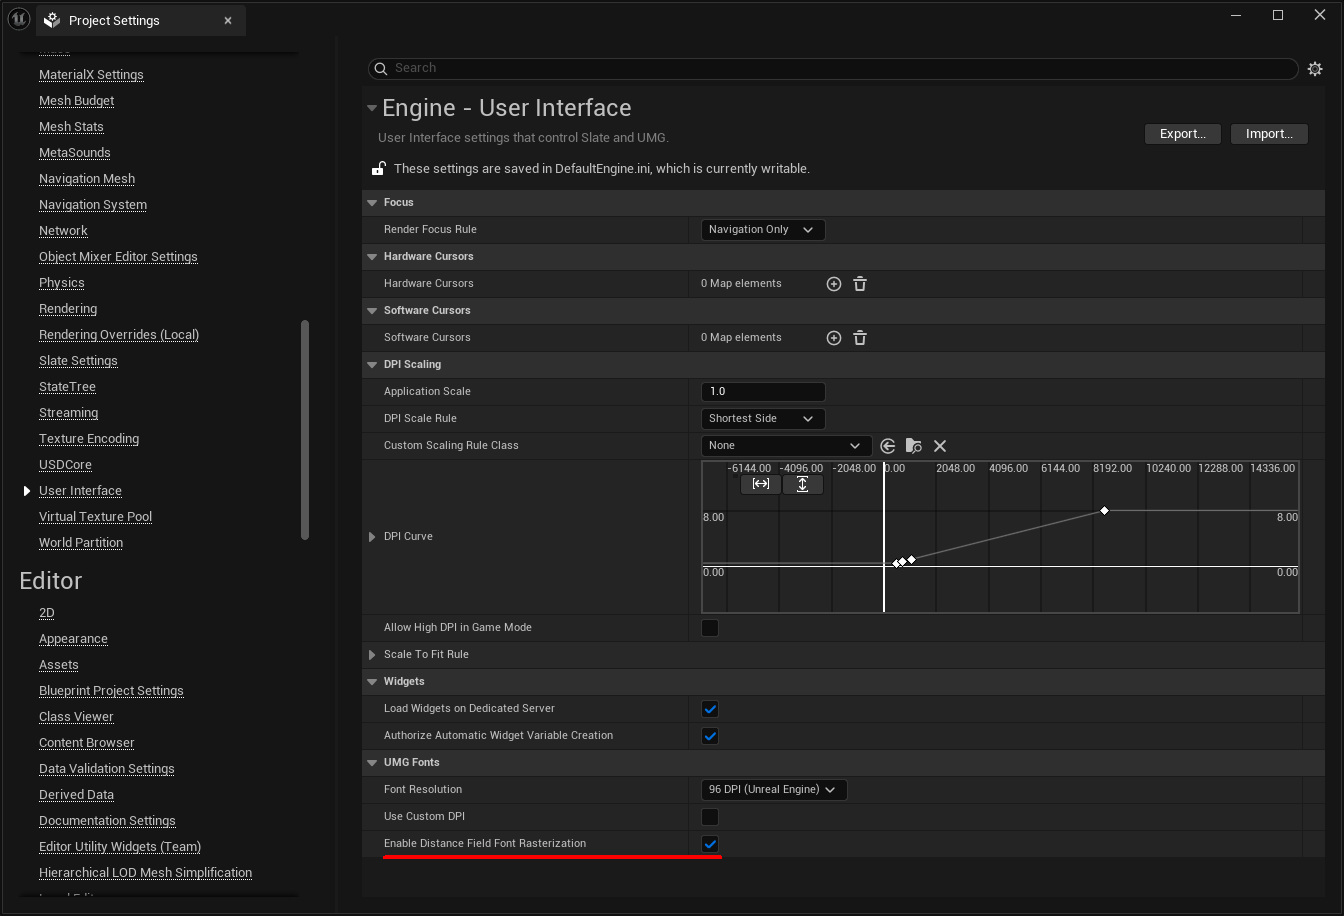This screenshot has height=916, width=1344.
Task: Uncheck Load Widgets on Dedicated Server
Action: tap(710, 709)
